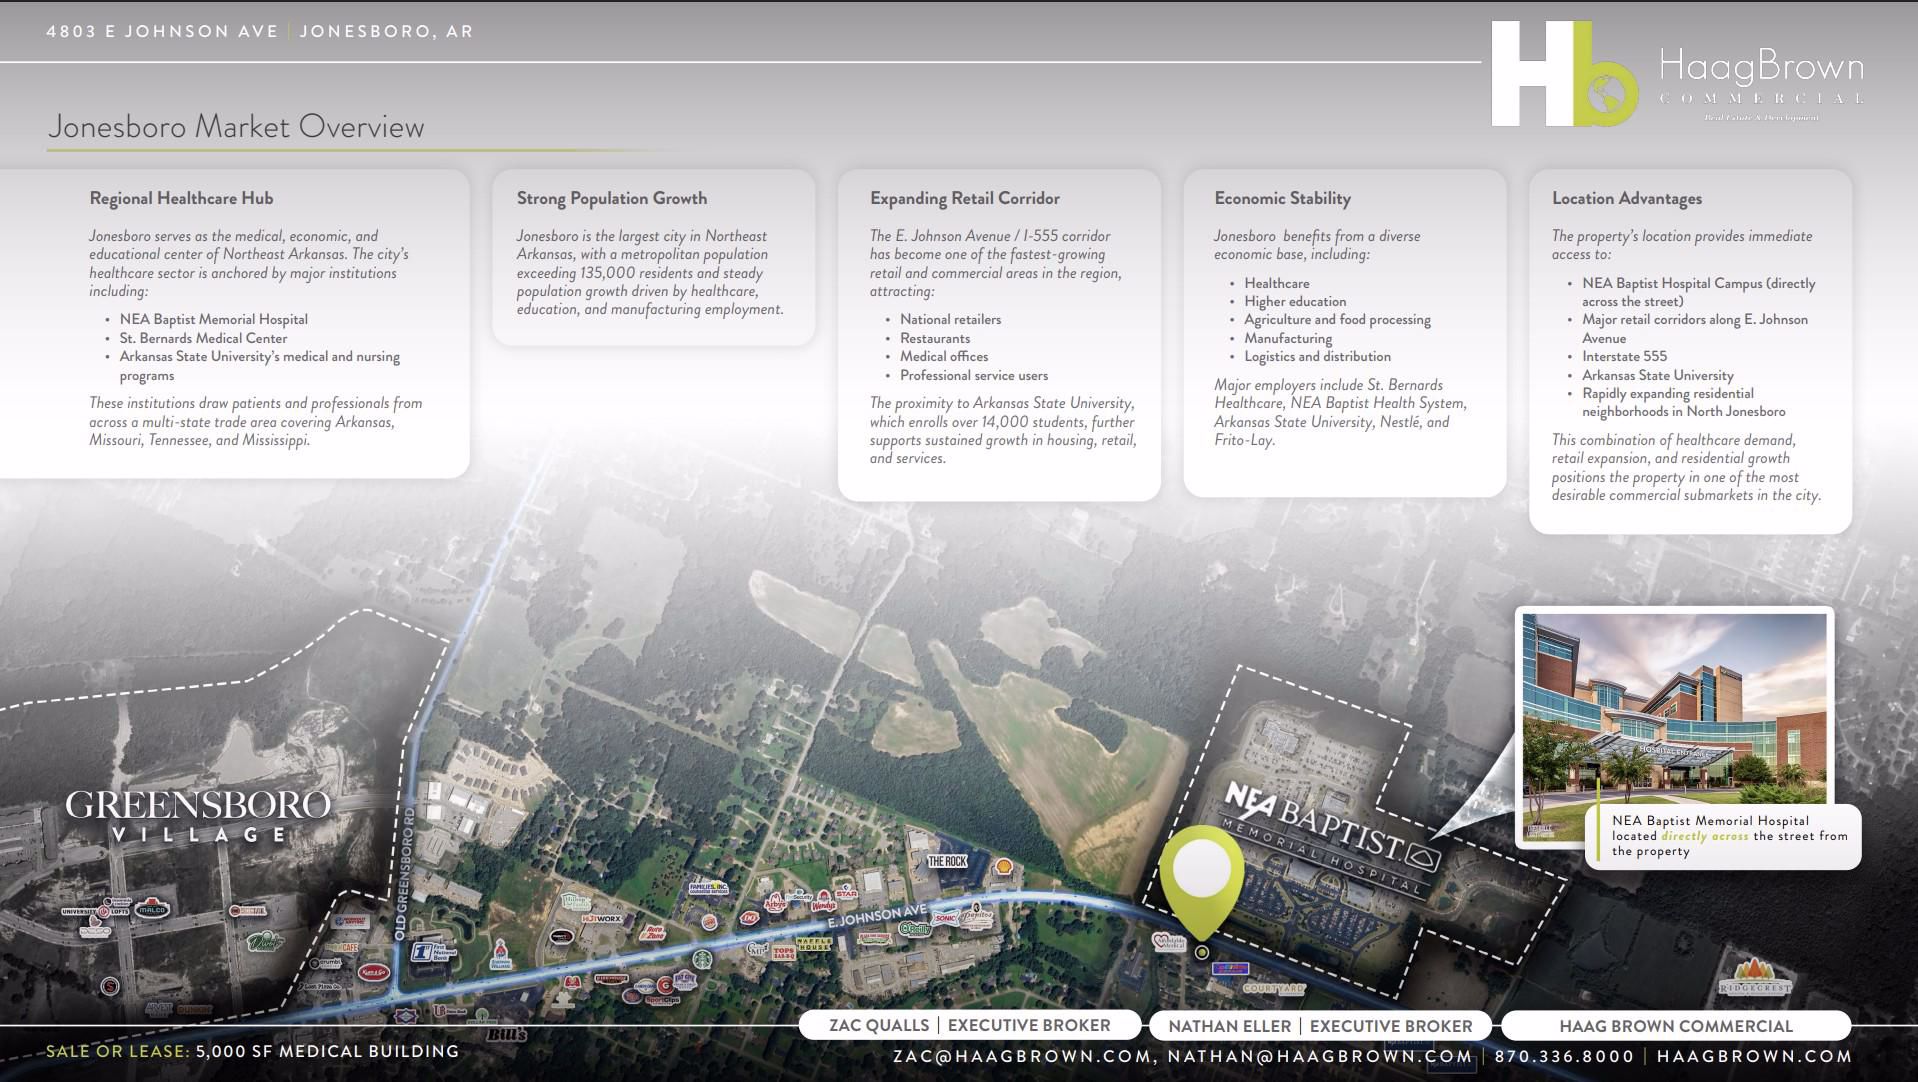Click the Courtyard hotel label

(1274, 989)
